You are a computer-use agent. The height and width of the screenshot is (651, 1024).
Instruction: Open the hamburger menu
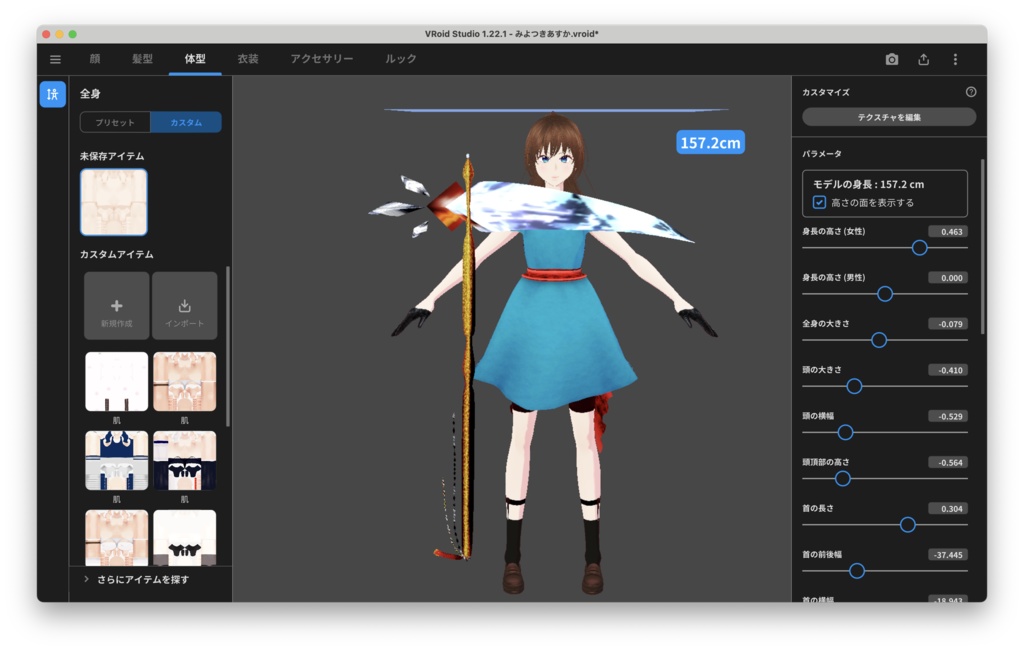(56, 59)
